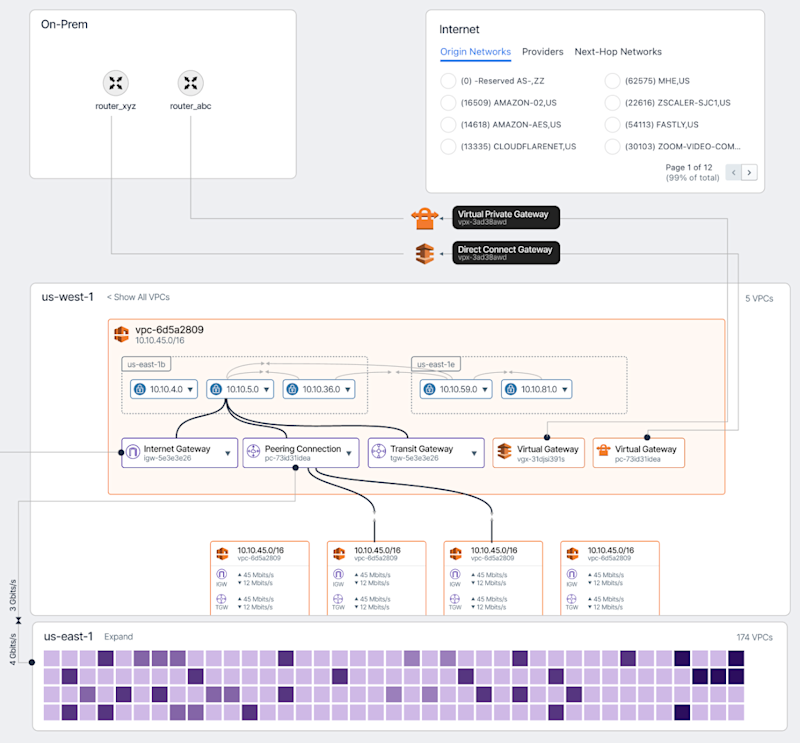The image size is (800, 743).
Task: Click the TGW icon in first VPC card
Action: tap(221, 599)
